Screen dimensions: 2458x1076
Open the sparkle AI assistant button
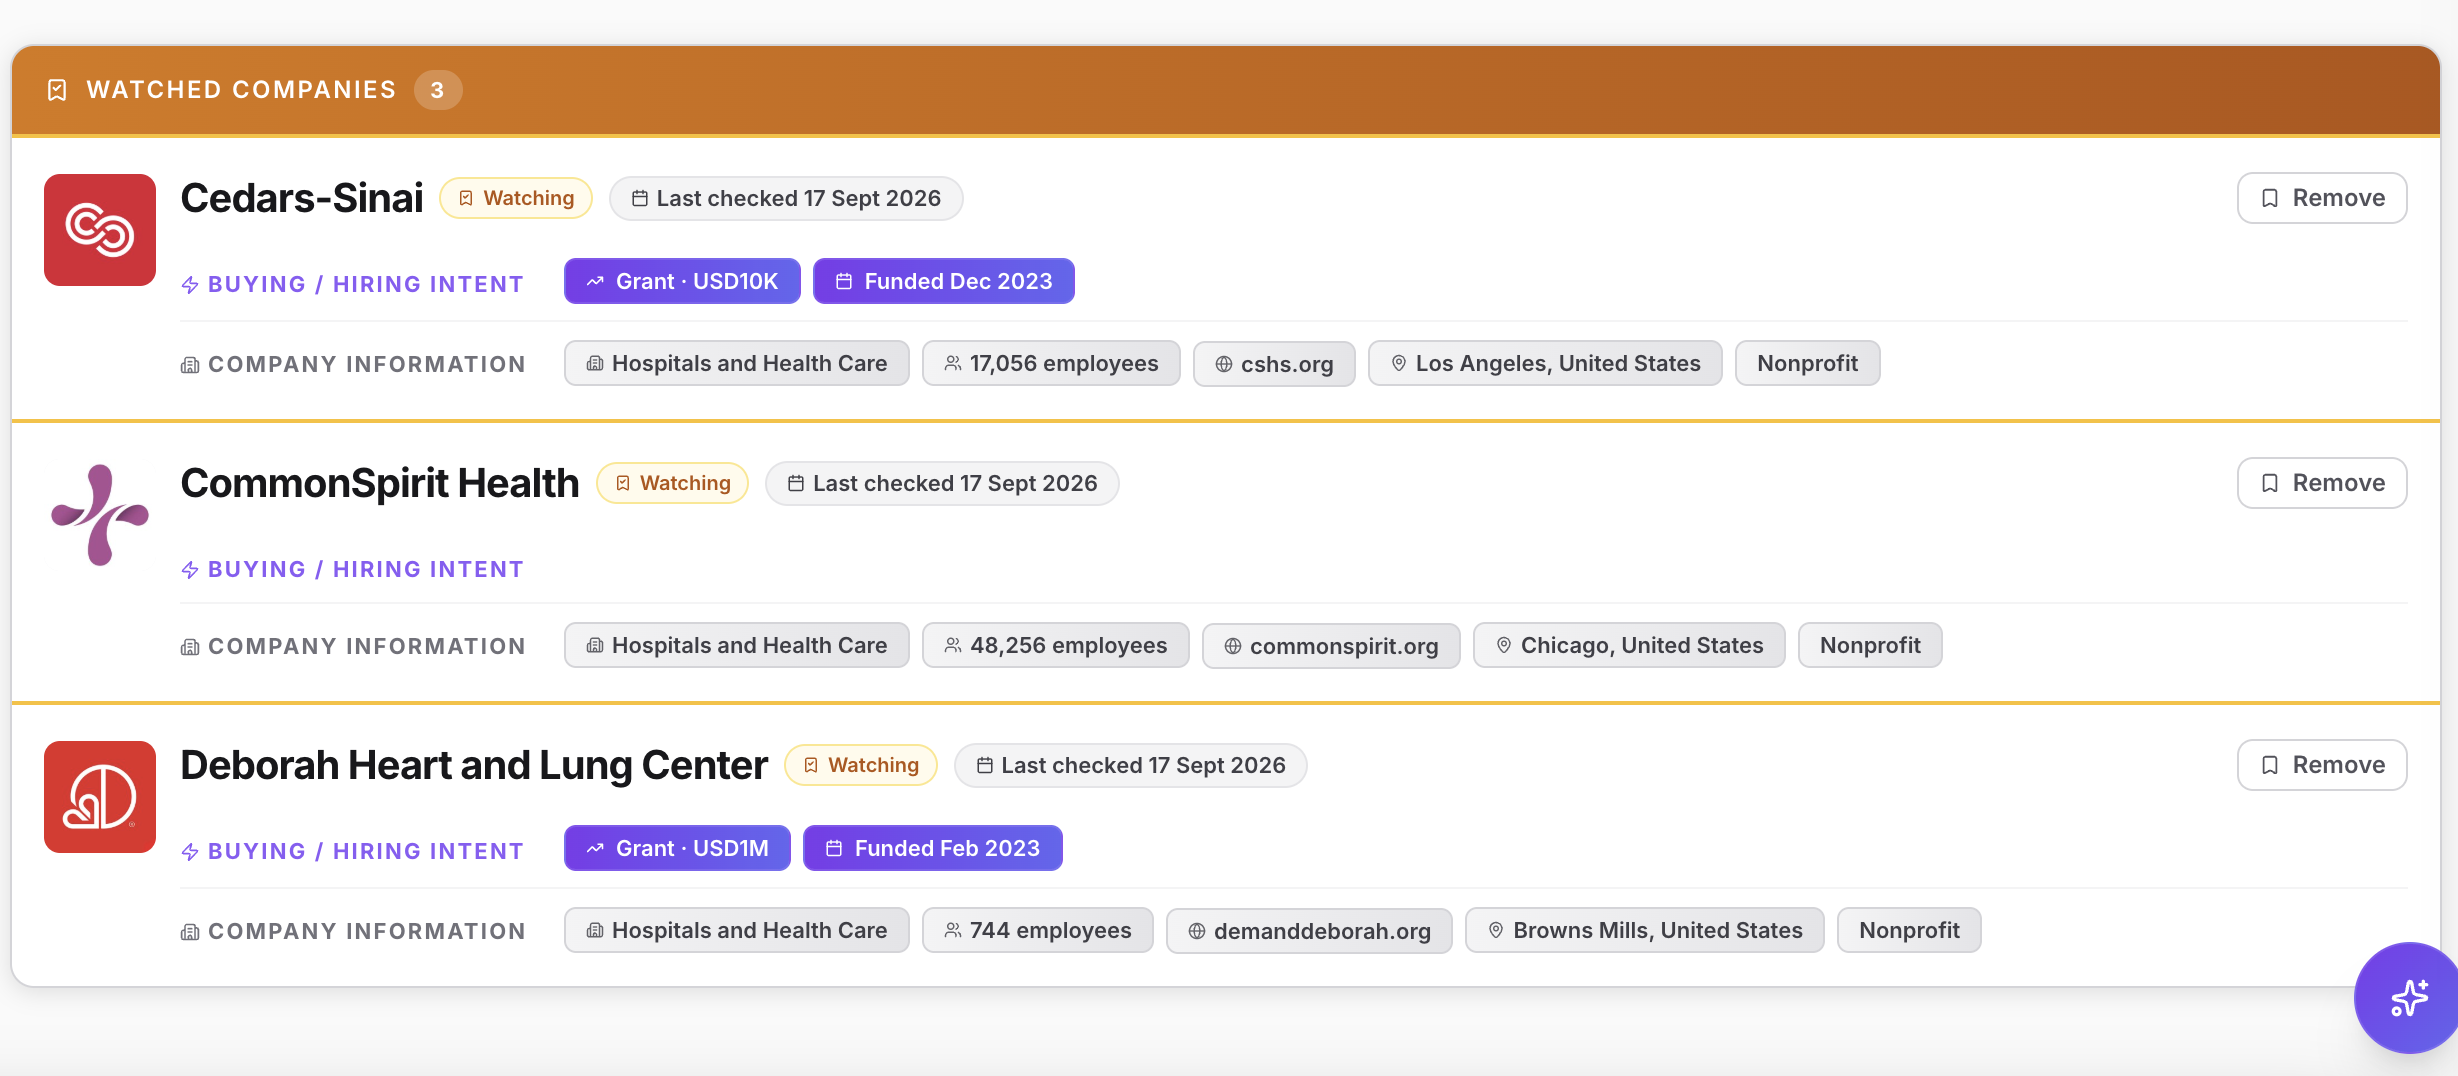(2408, 997)
